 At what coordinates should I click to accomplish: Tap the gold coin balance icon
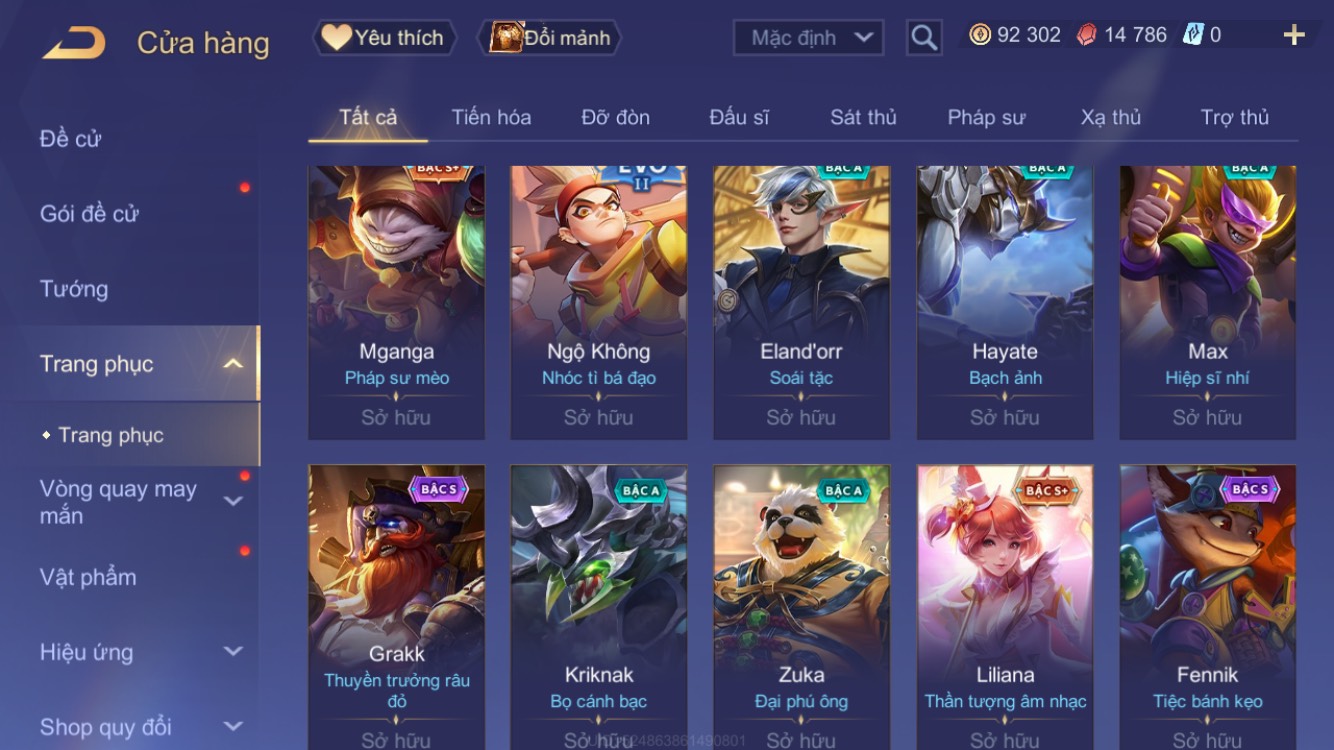pyautogui.click(x=980, y=35)
